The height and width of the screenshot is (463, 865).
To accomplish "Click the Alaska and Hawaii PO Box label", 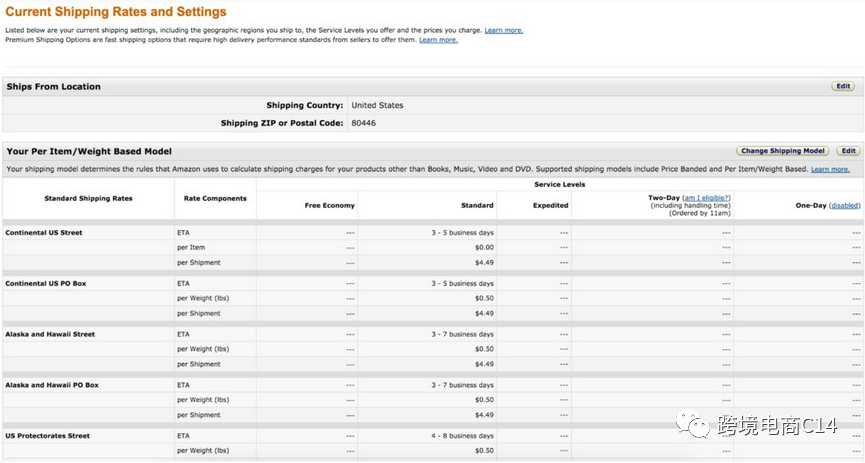I will (x=52, y=385).
